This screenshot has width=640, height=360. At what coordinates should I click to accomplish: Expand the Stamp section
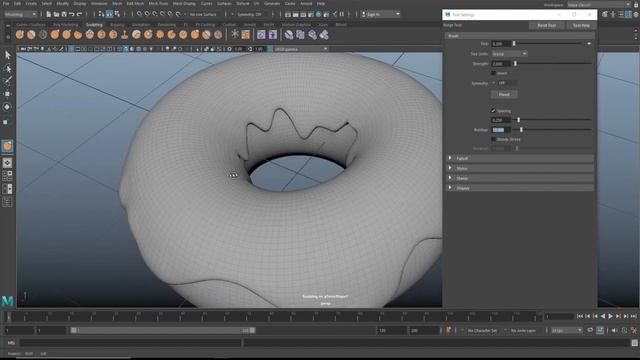pos(520,178)
